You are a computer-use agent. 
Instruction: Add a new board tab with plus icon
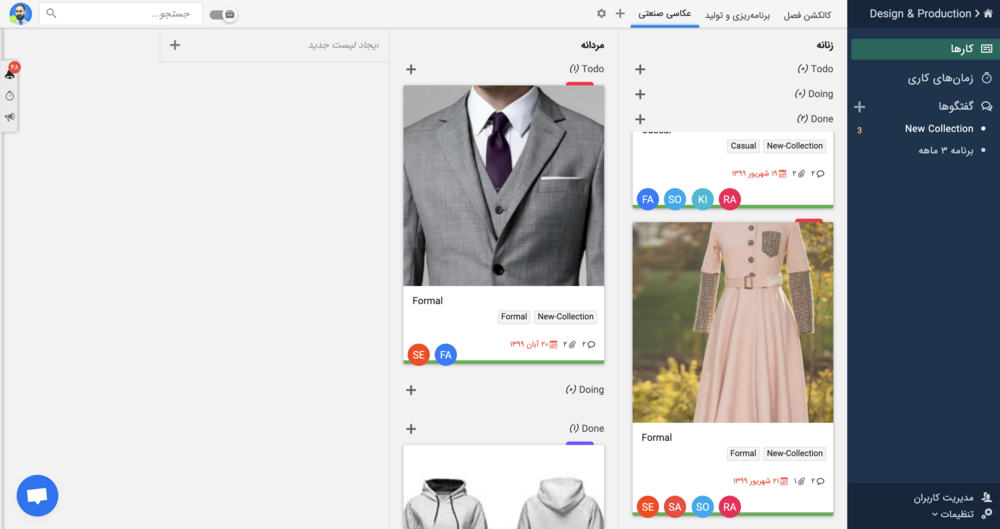coord(620,13)
